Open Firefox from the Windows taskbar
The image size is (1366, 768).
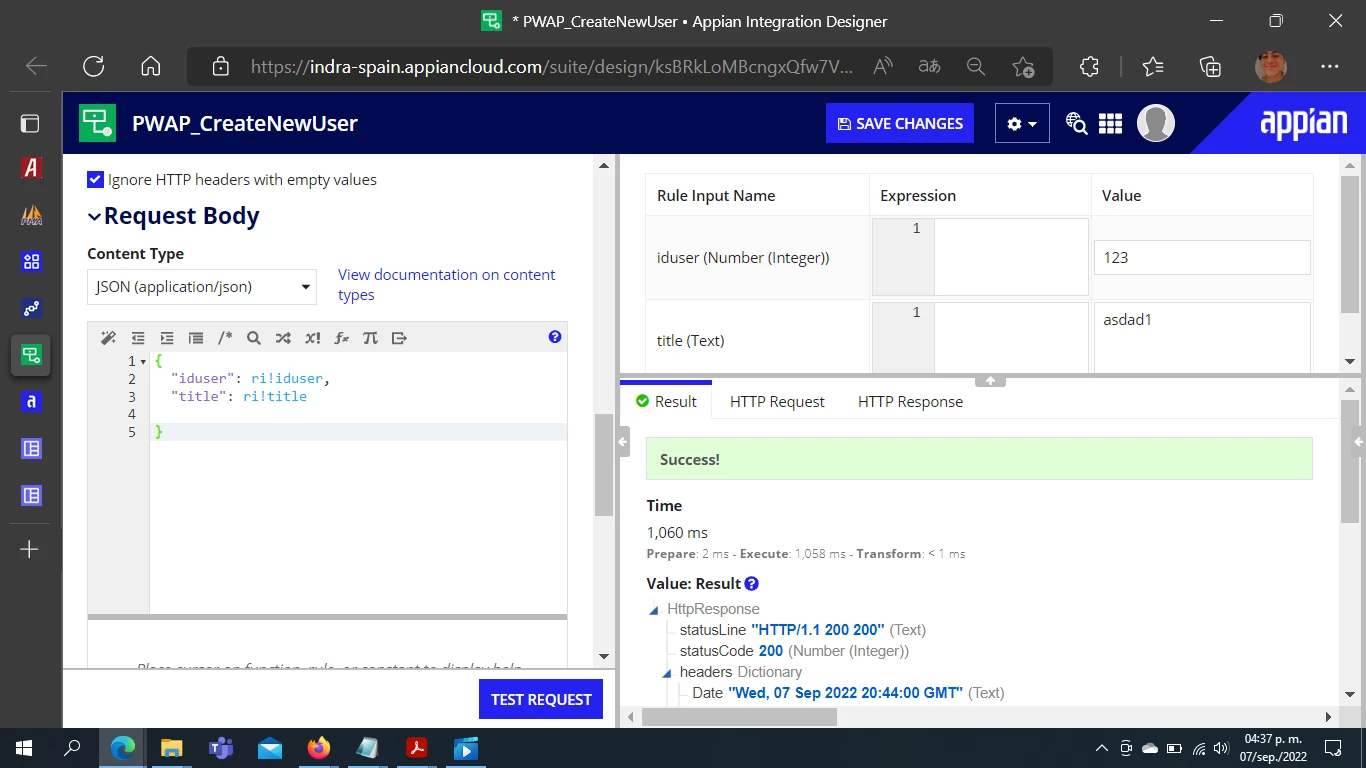point(319,747)
